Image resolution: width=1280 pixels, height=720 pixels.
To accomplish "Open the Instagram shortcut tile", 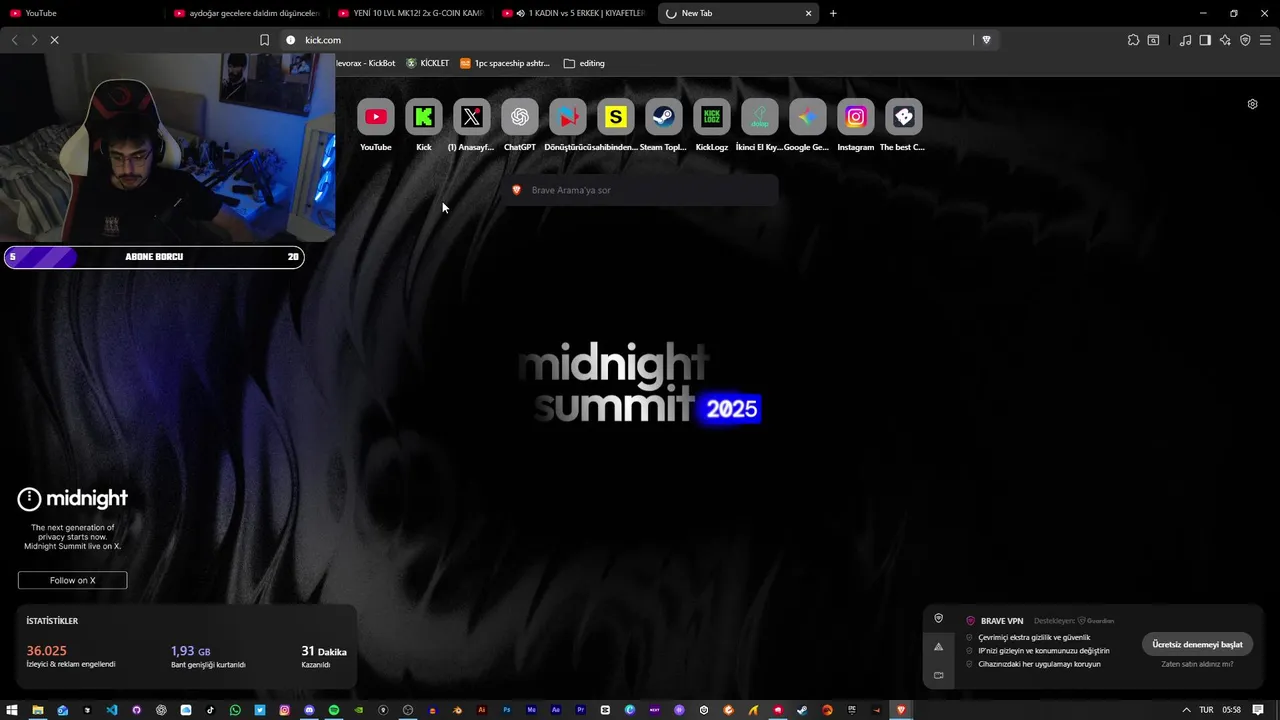I will point(856,117).
